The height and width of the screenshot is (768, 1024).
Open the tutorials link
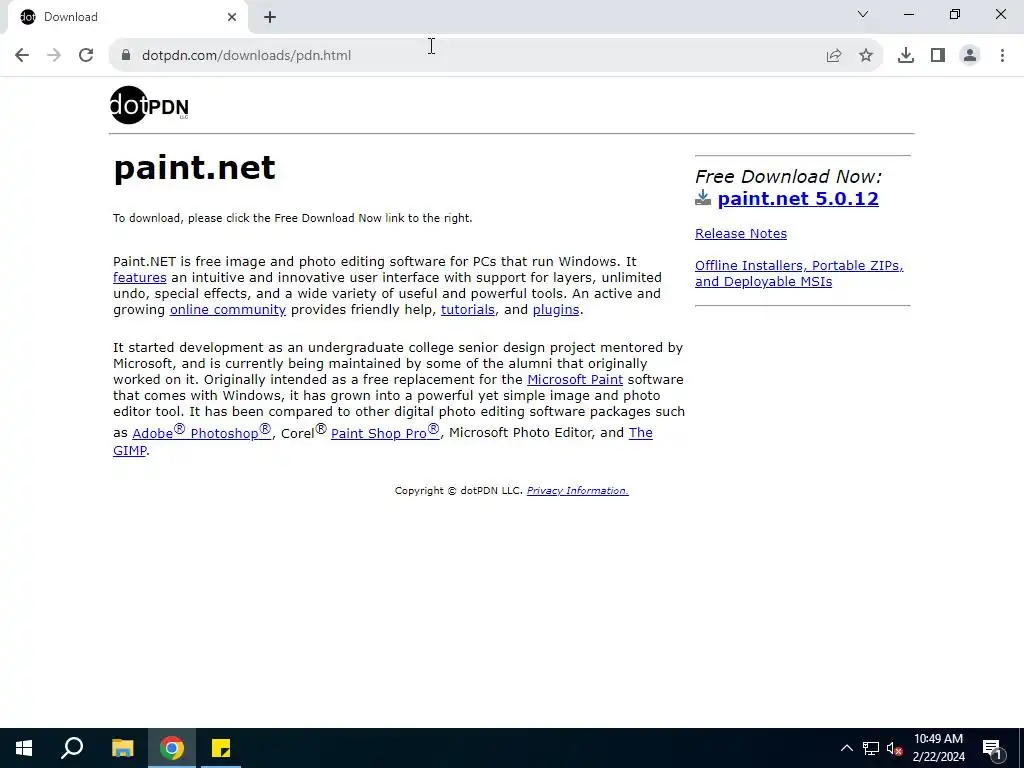(468, 310)
